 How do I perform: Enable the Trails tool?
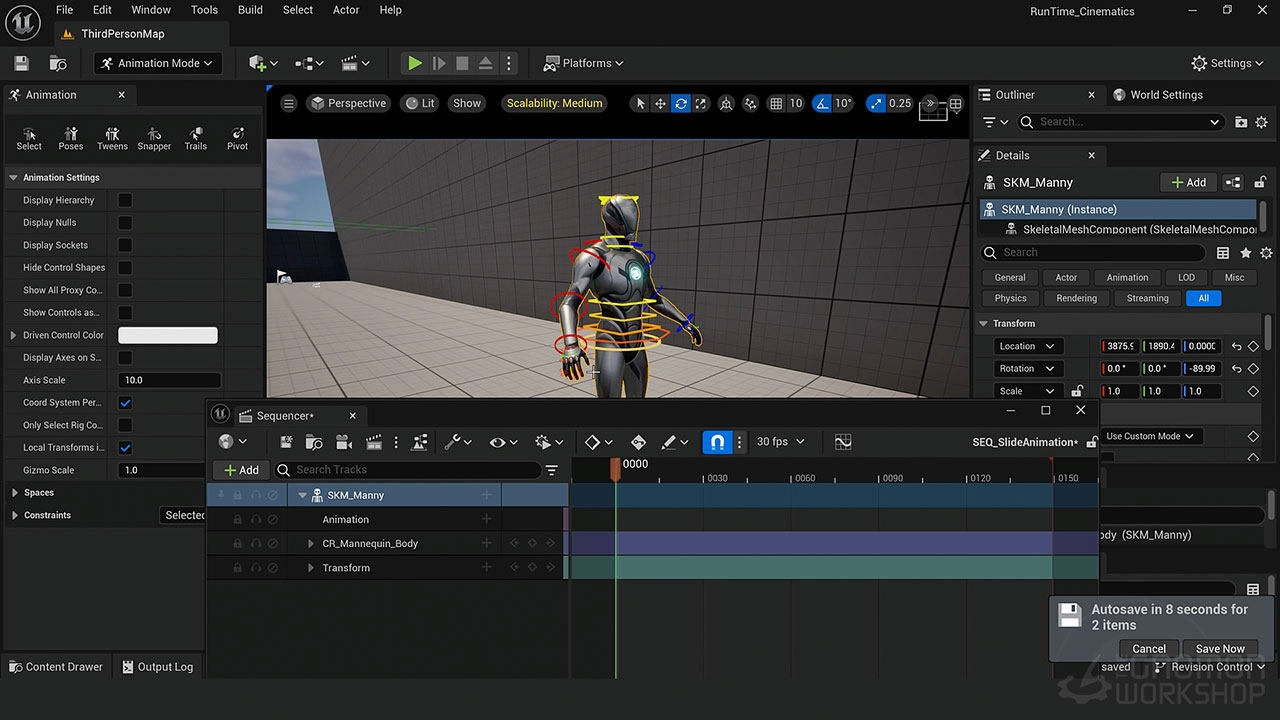pyautogui.click(x=195, y=138)
